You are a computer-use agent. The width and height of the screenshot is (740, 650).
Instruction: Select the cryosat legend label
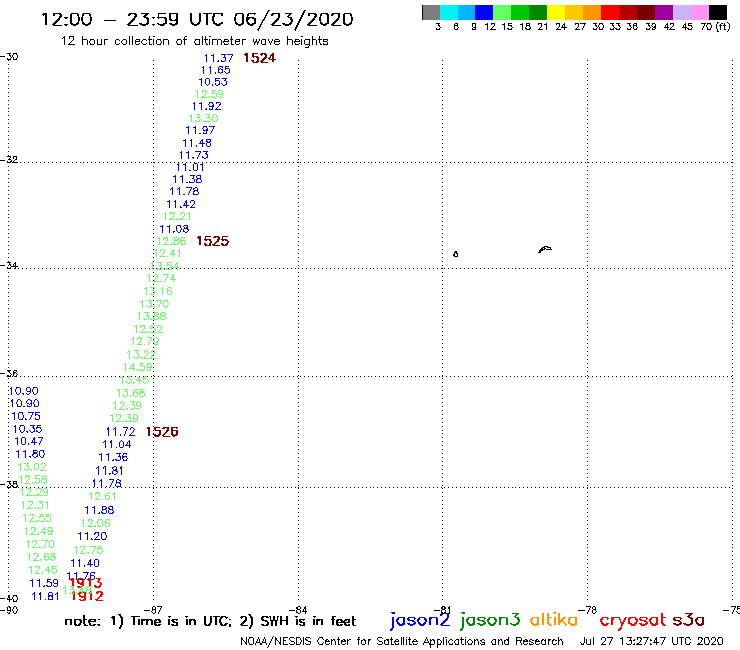coord(633,620)
